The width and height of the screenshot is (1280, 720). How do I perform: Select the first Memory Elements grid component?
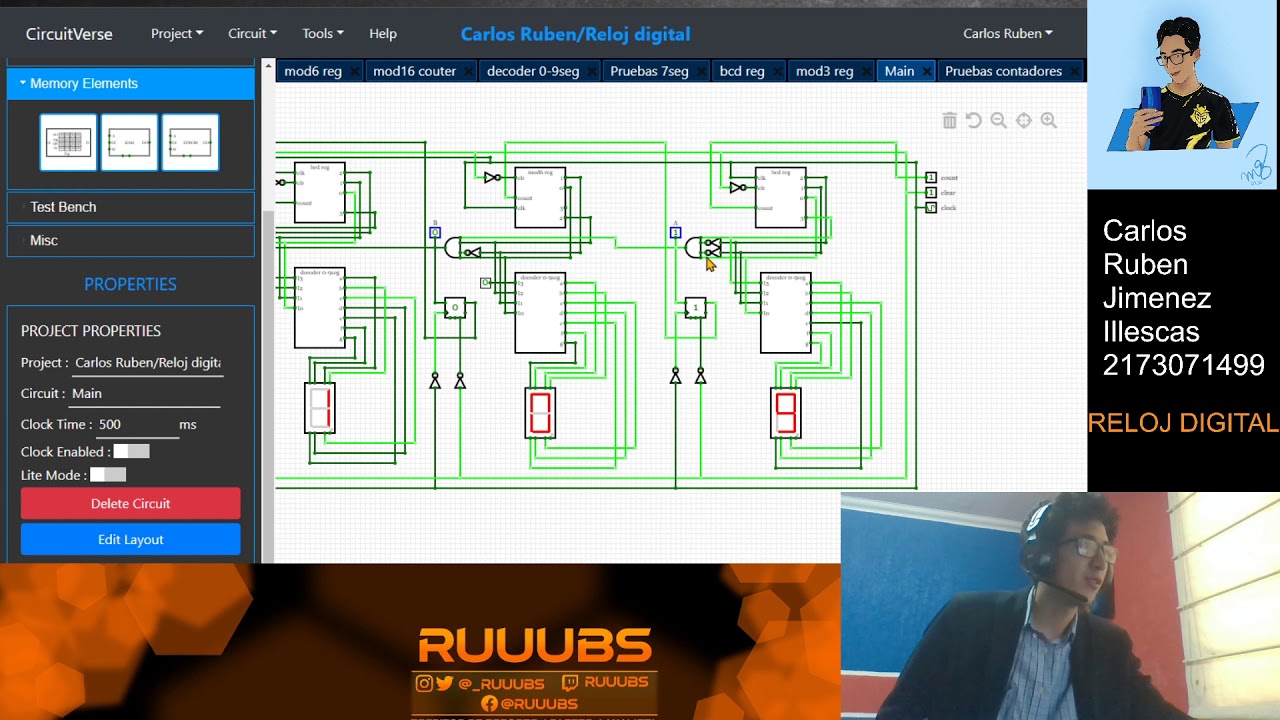[x=68, y=142]
